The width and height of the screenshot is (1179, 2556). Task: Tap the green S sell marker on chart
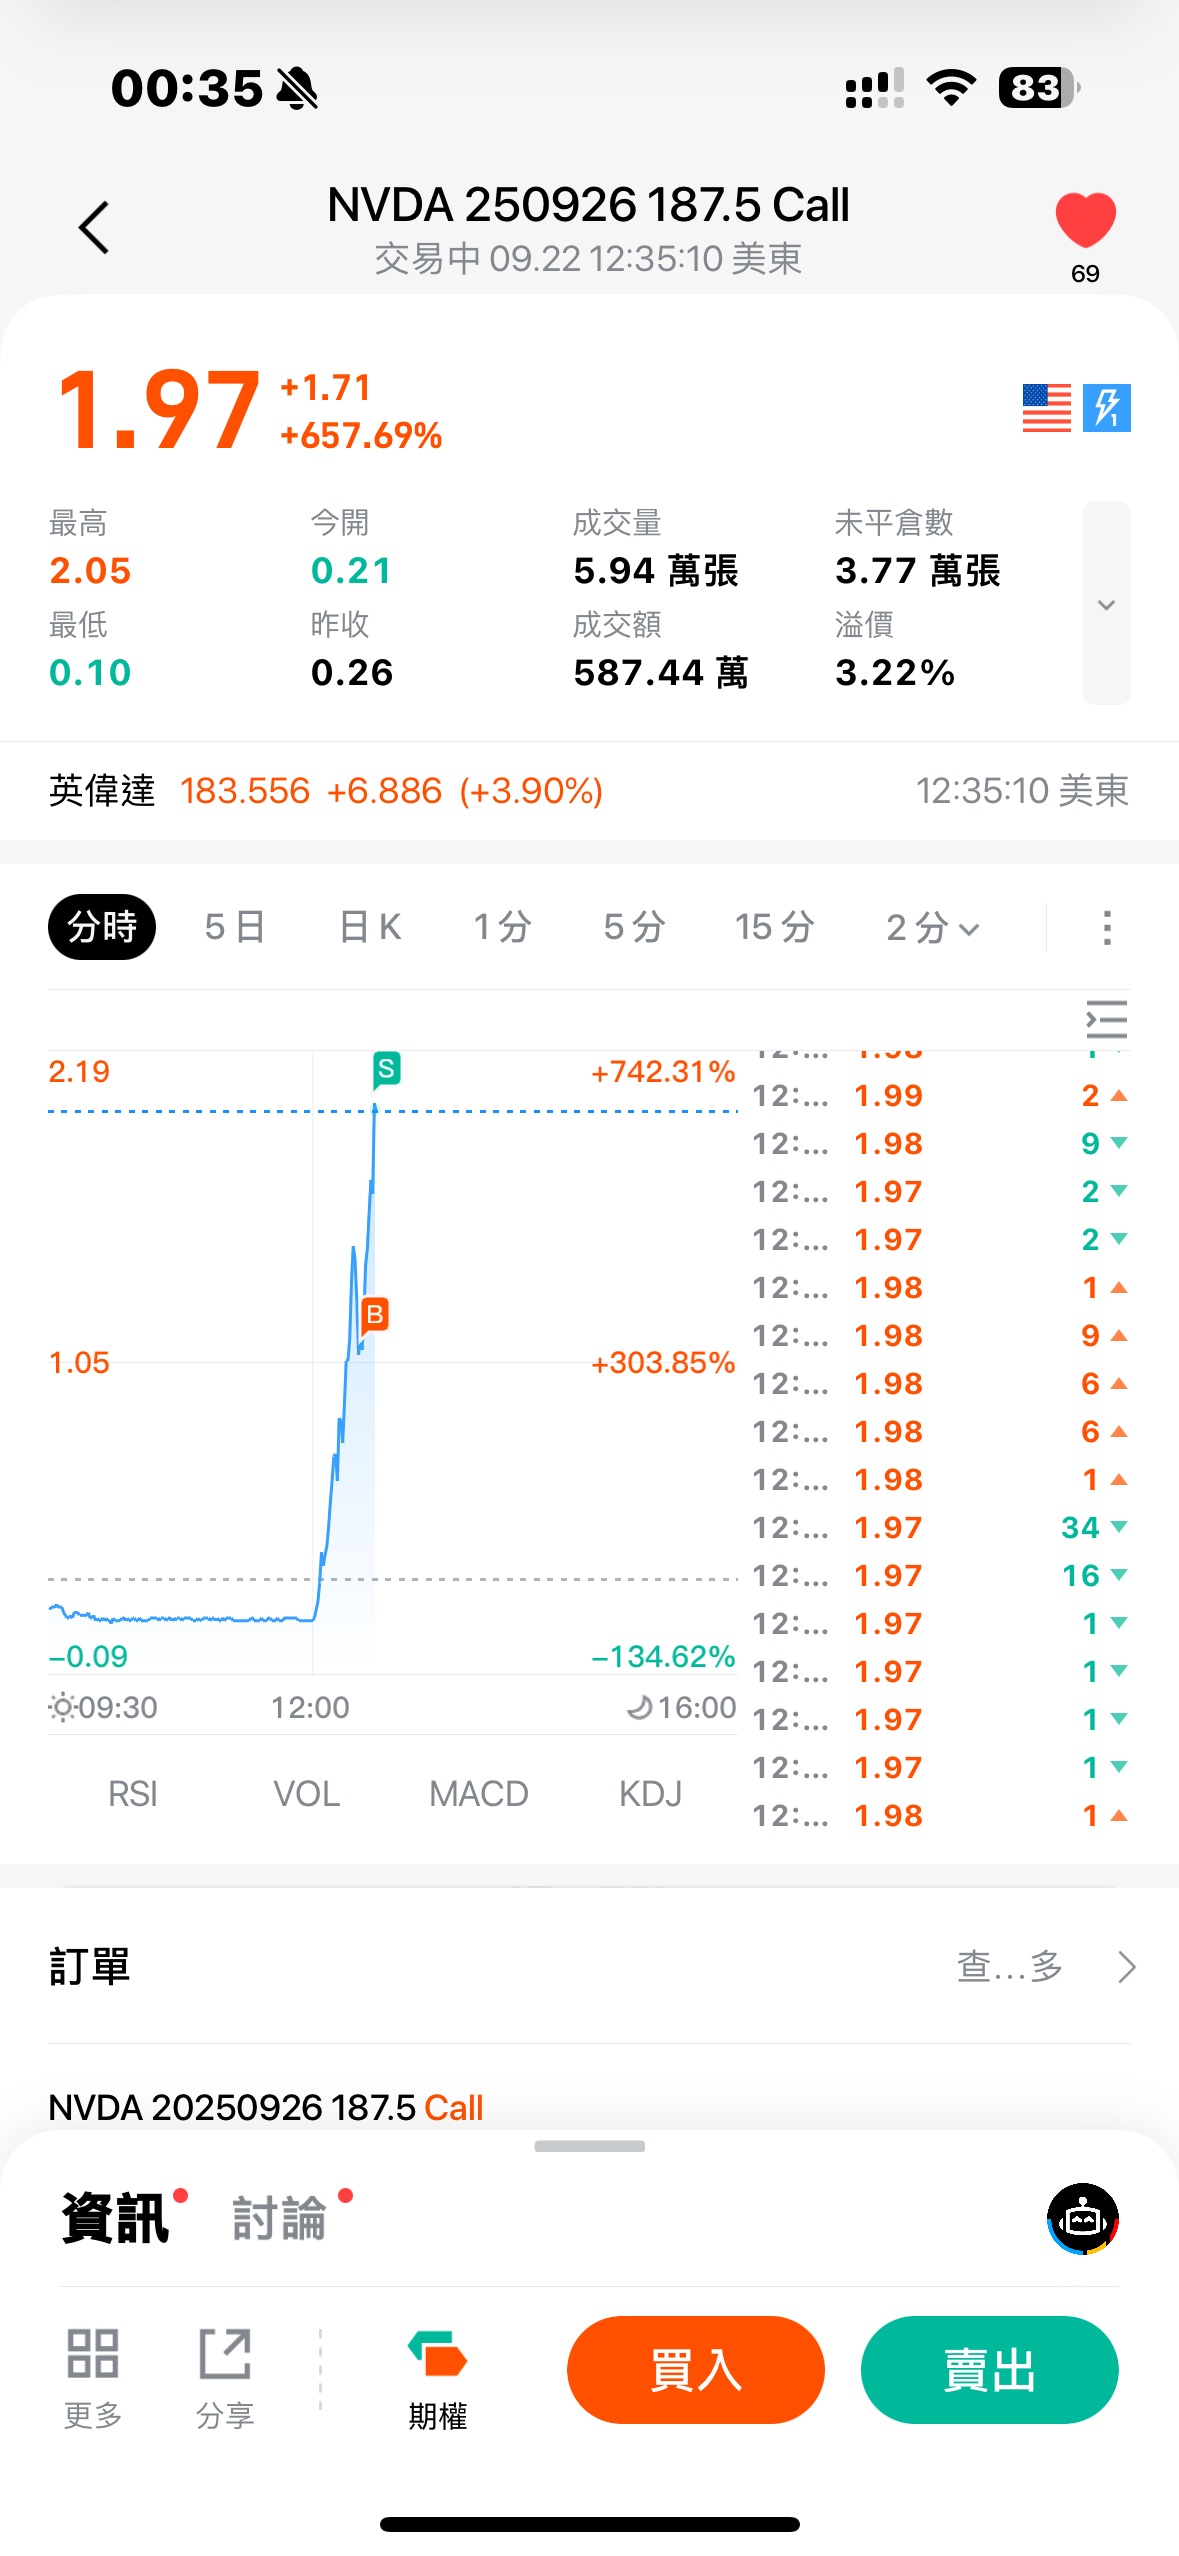point(386,1069)
